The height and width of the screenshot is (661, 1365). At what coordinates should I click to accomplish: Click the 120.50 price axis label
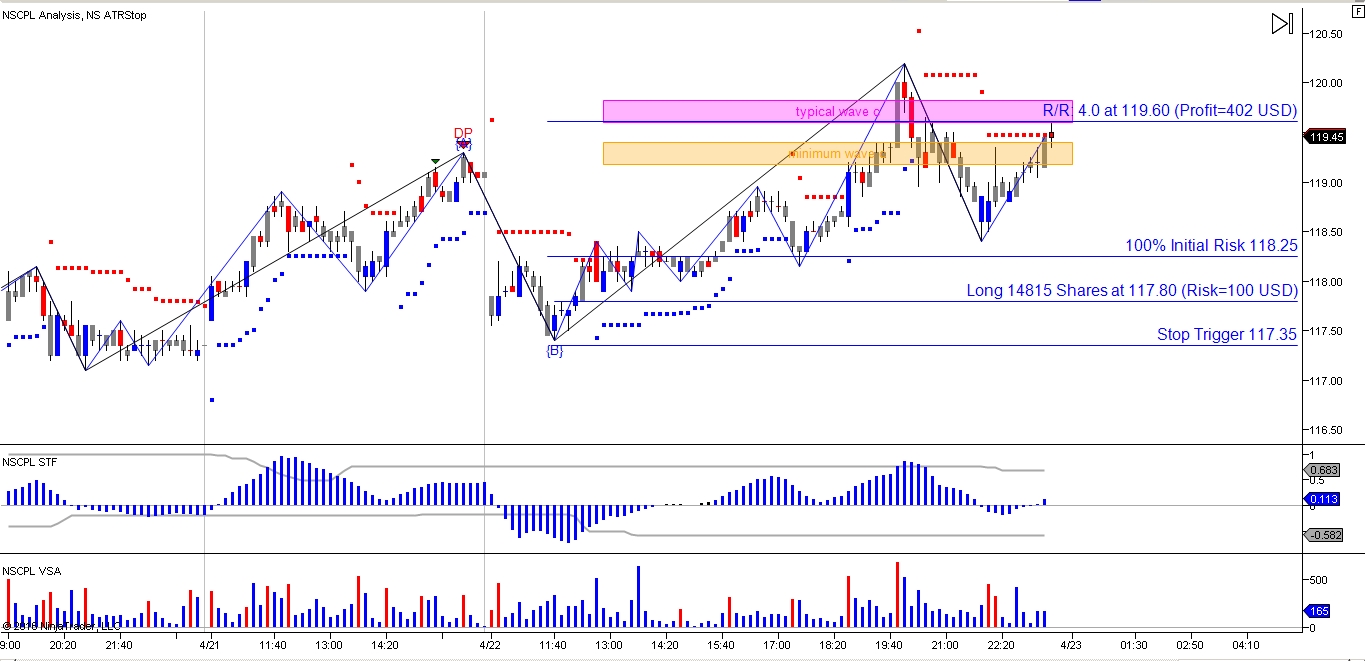(1325, 34)
